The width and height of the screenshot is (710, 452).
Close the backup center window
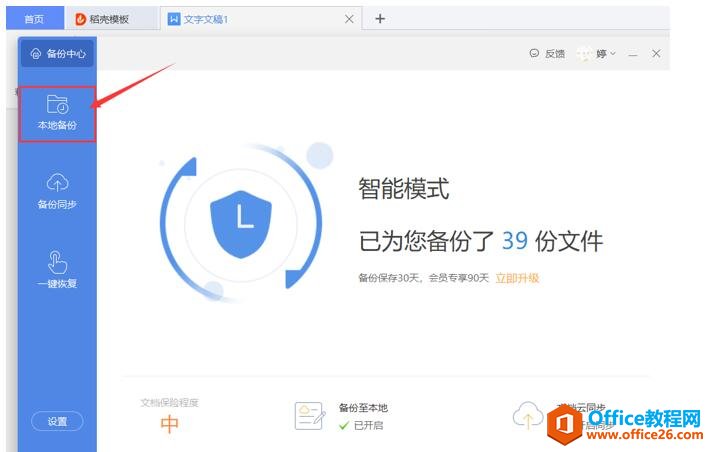(656, 53)
